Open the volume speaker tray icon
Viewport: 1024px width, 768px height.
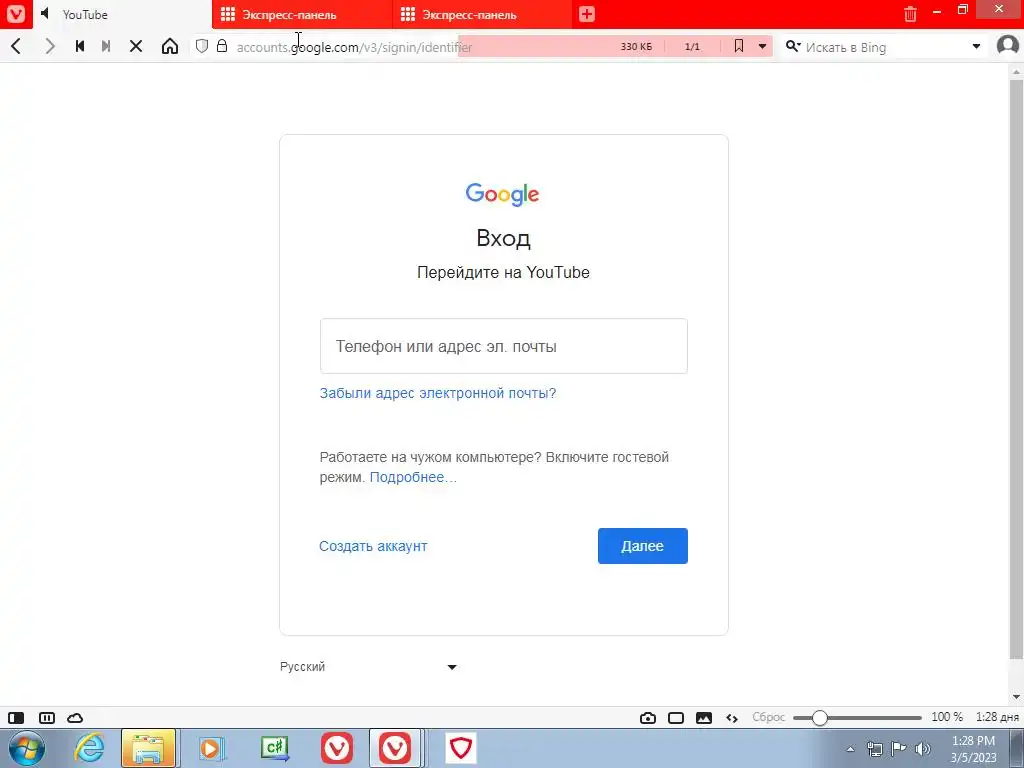coord(923,749)
